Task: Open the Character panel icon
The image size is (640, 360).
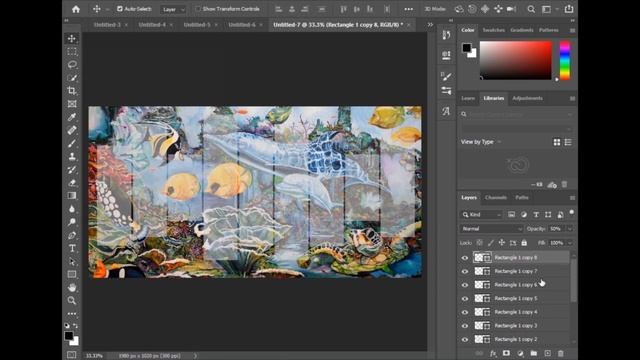Action: click(x=446, y=111)
